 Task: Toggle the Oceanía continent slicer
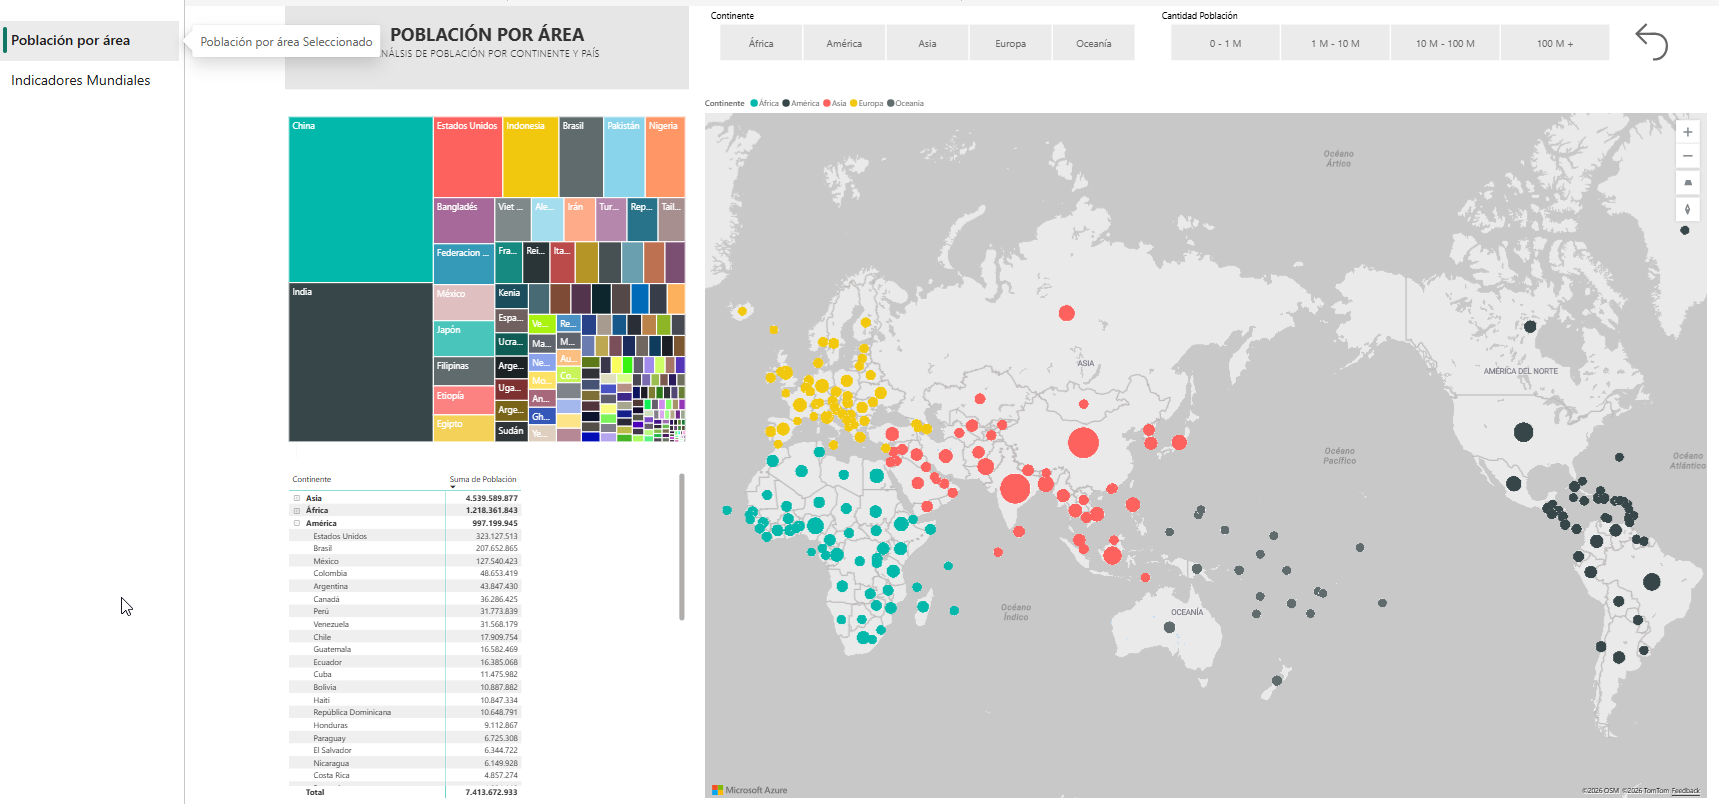[x=1093, y=43]
